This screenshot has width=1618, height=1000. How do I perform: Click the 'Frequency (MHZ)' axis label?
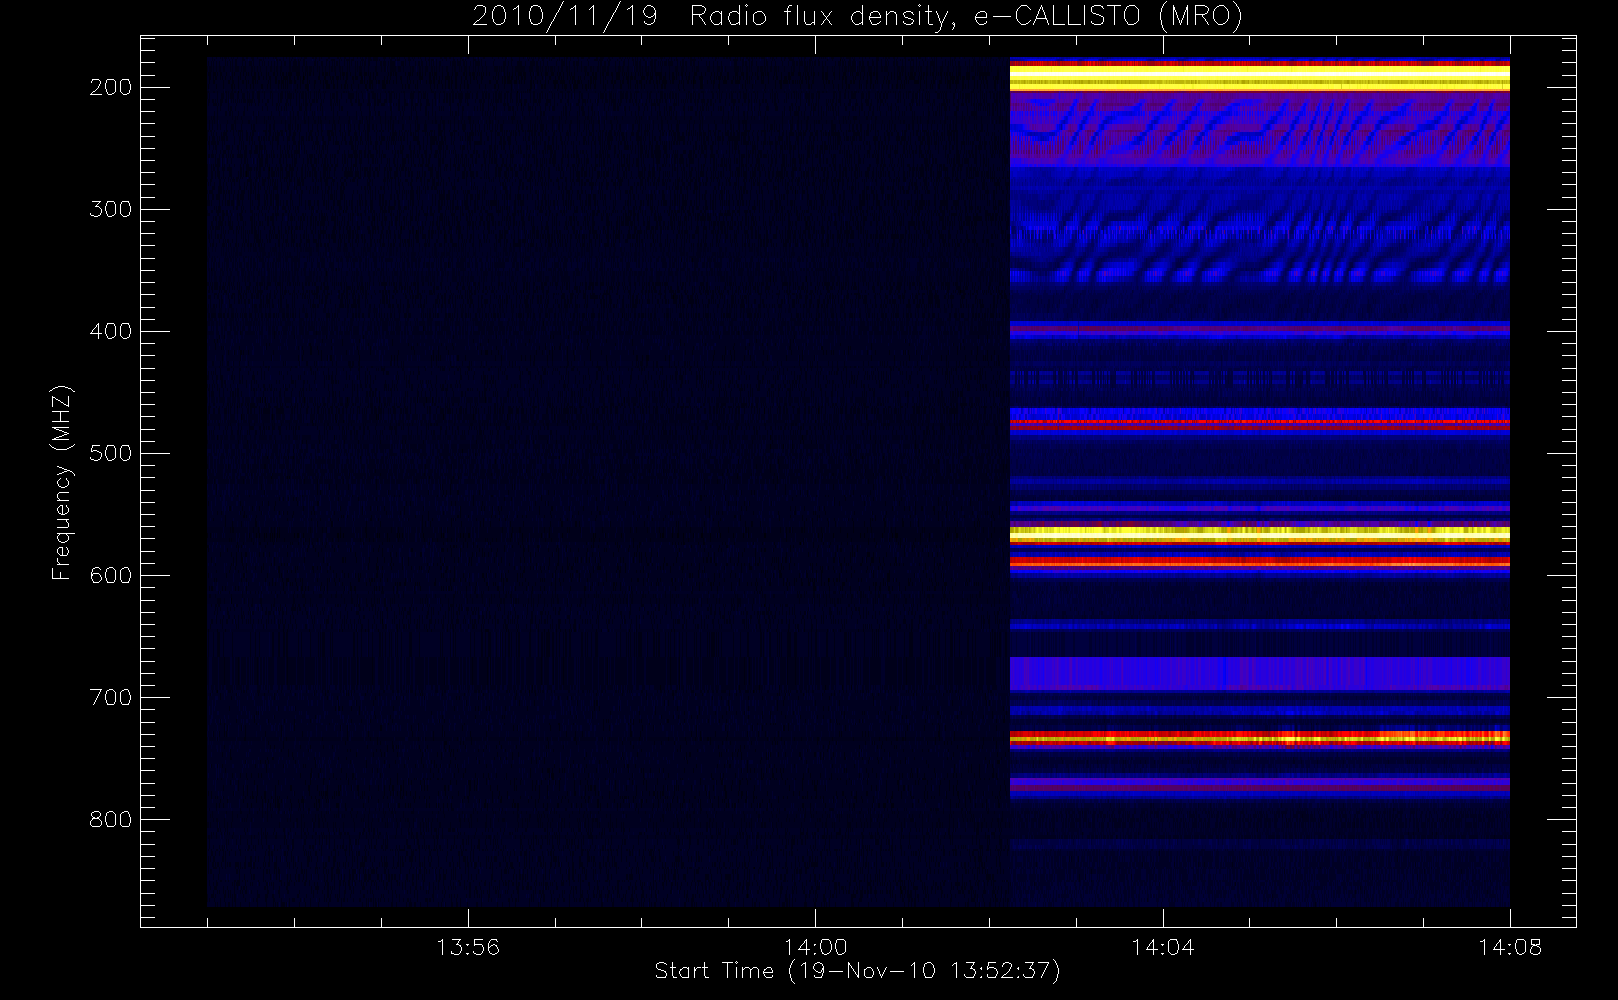click(62, 482)
